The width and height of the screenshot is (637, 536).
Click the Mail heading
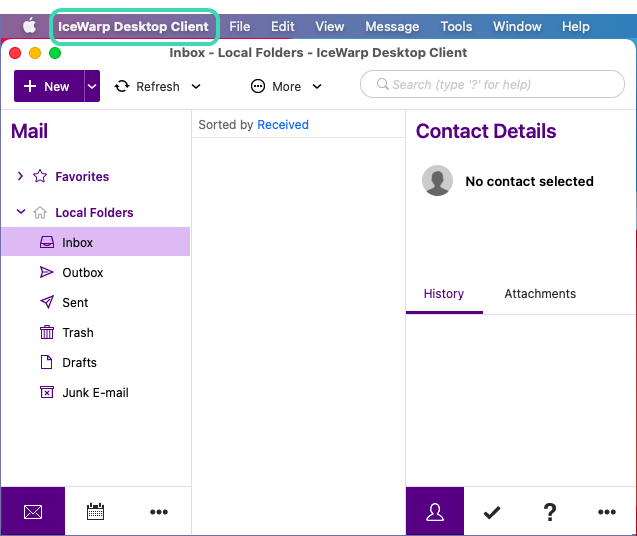pos(29,131)
